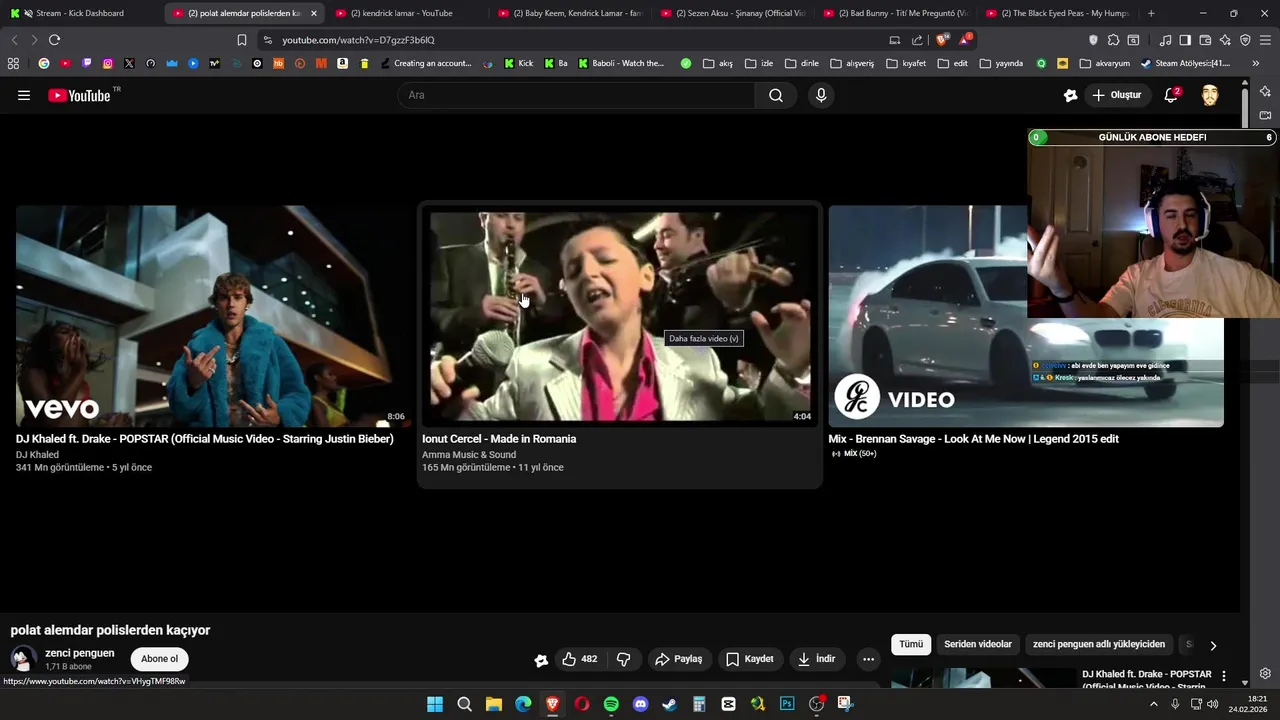The width and height of the screenshot is (1280, 720).
Task: Switch to Sezen Aksu - Şınanay tab
Action: 732,13
